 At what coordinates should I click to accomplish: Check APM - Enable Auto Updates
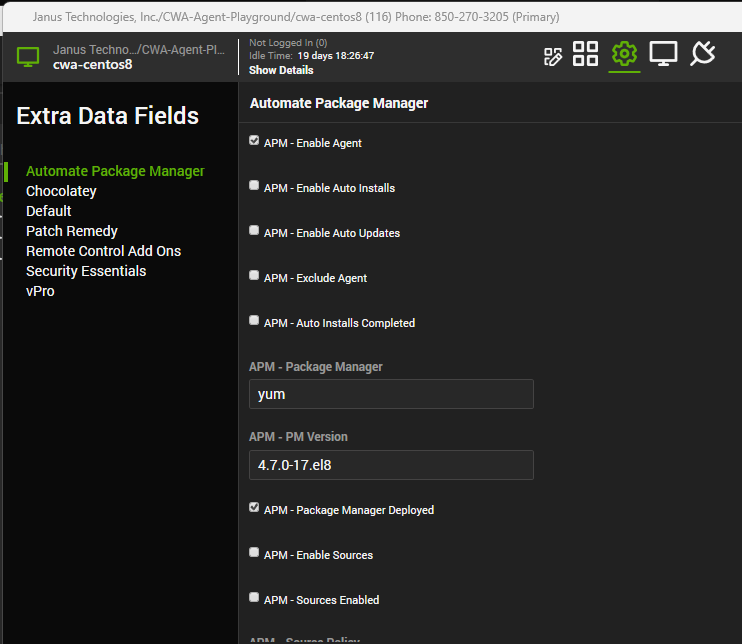pos(254,231)
